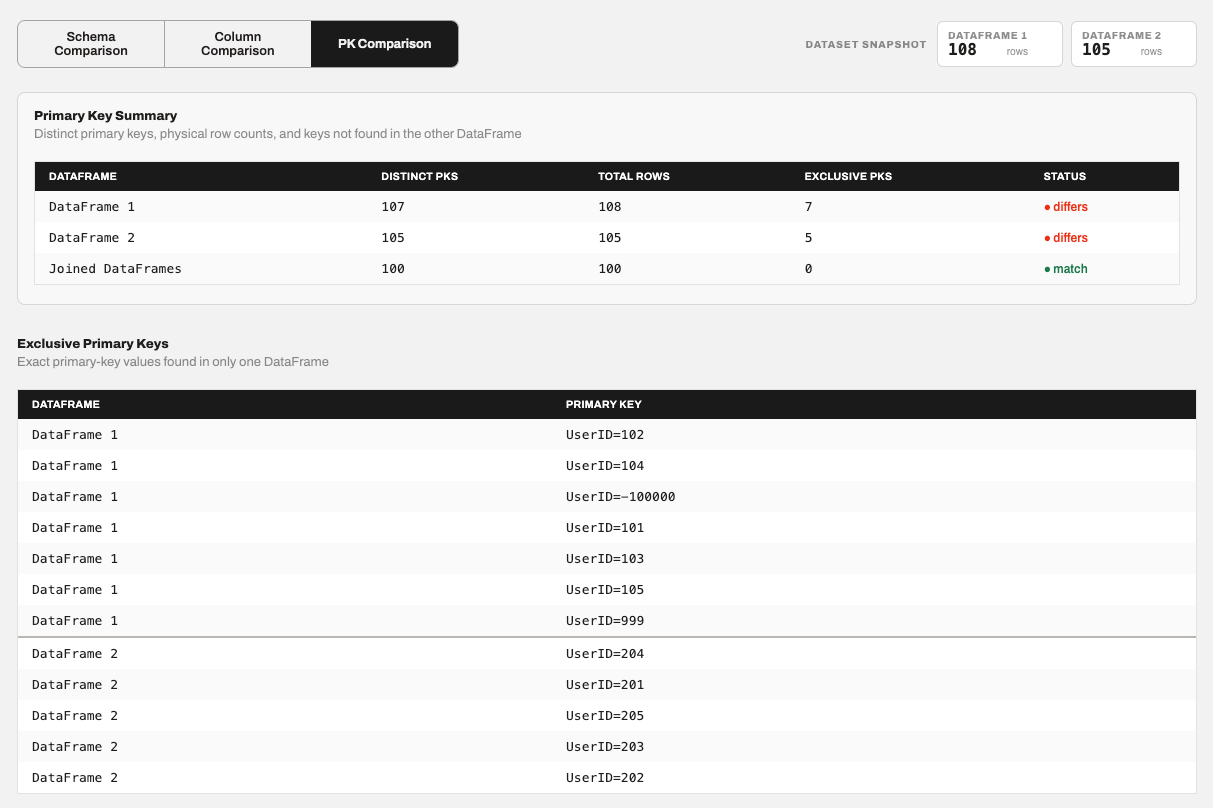Click the UserID=105 cell

[x=605, y=590]
